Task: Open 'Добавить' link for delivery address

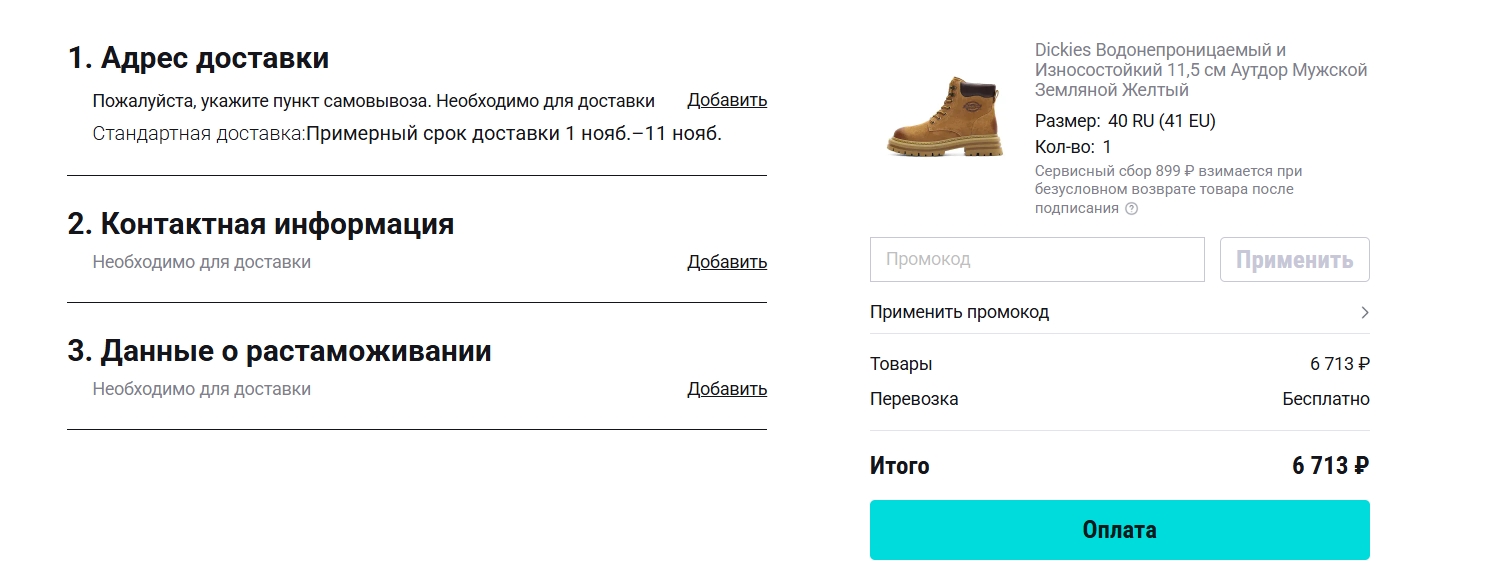Action: point(726,99)
